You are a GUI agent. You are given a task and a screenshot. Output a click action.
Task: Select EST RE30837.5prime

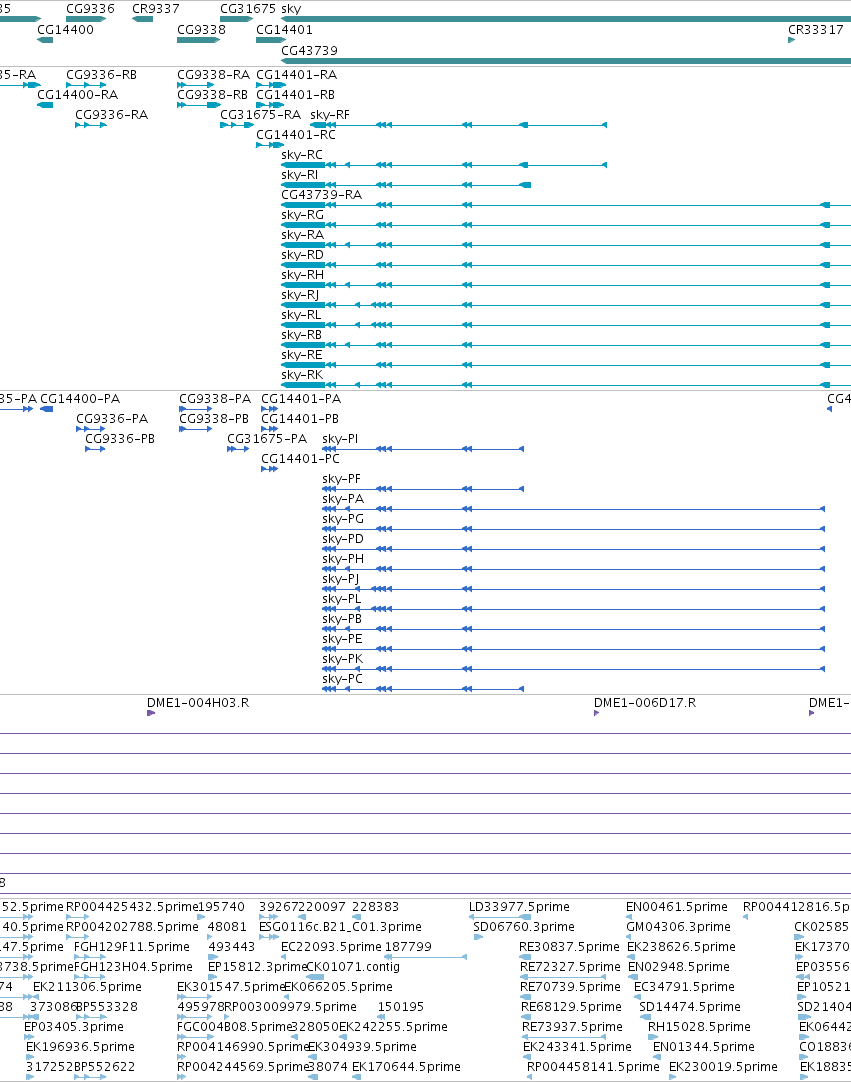(569, 947)
